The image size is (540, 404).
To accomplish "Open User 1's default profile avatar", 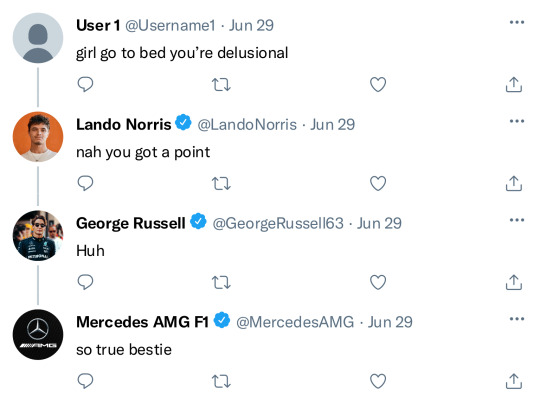I will tap(38, 38).
